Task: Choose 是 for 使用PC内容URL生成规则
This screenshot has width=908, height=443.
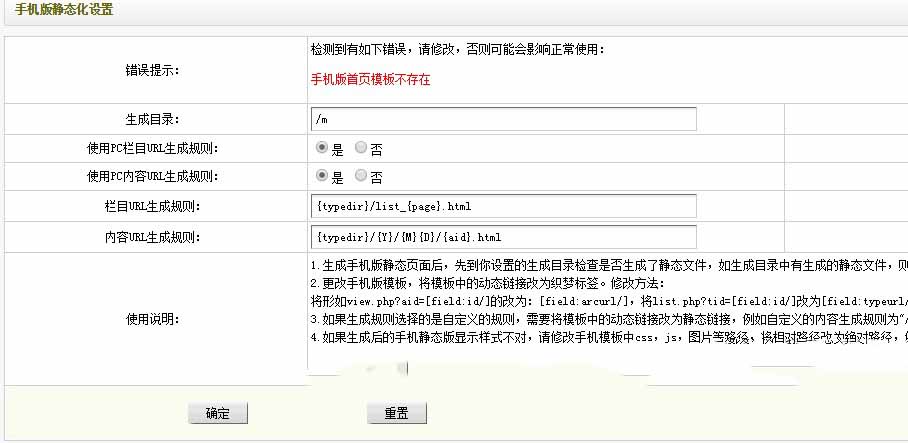Action: (x=322, y=176)
